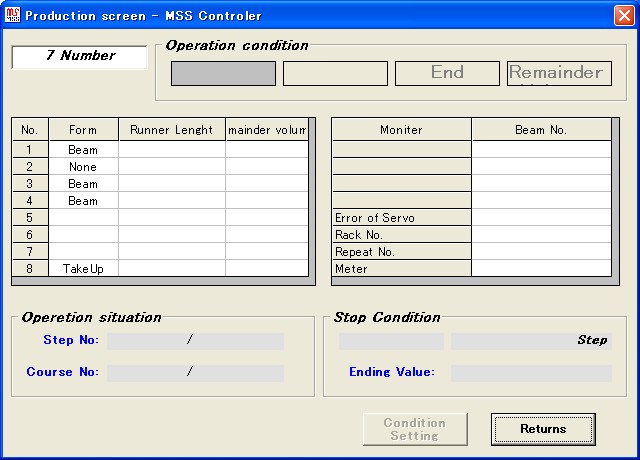Viewport: 640px width, 460px height.
Task: Click the MSS Controler title bar icon
Action: pyautogui.click(x=13, y=15)
